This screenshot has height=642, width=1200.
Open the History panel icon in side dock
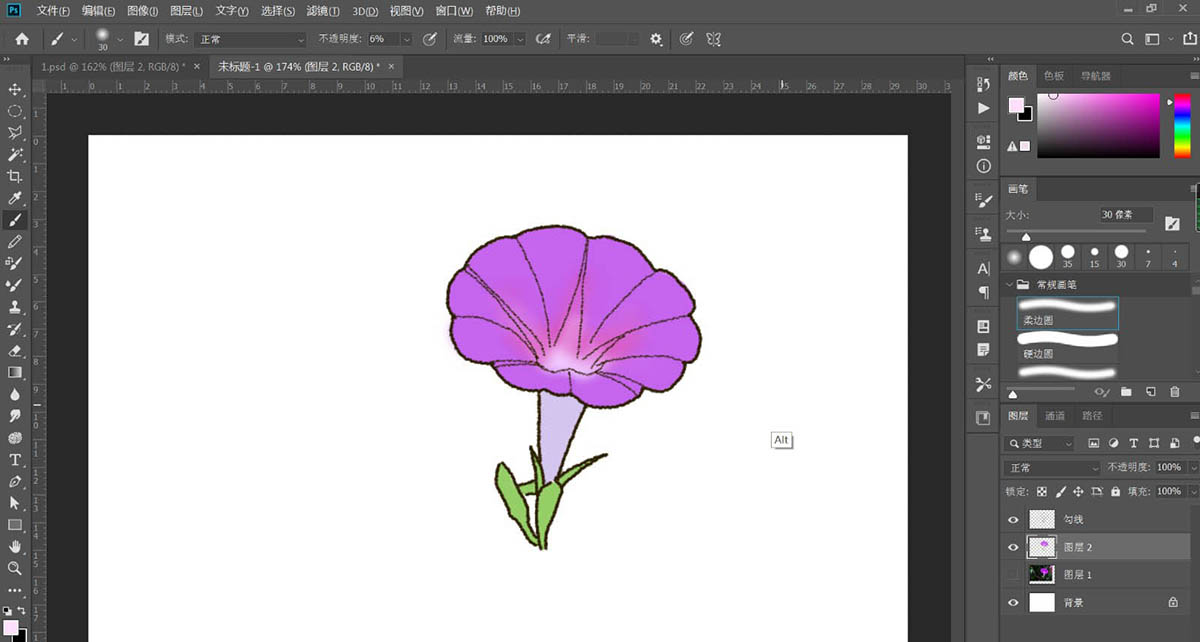983,85
